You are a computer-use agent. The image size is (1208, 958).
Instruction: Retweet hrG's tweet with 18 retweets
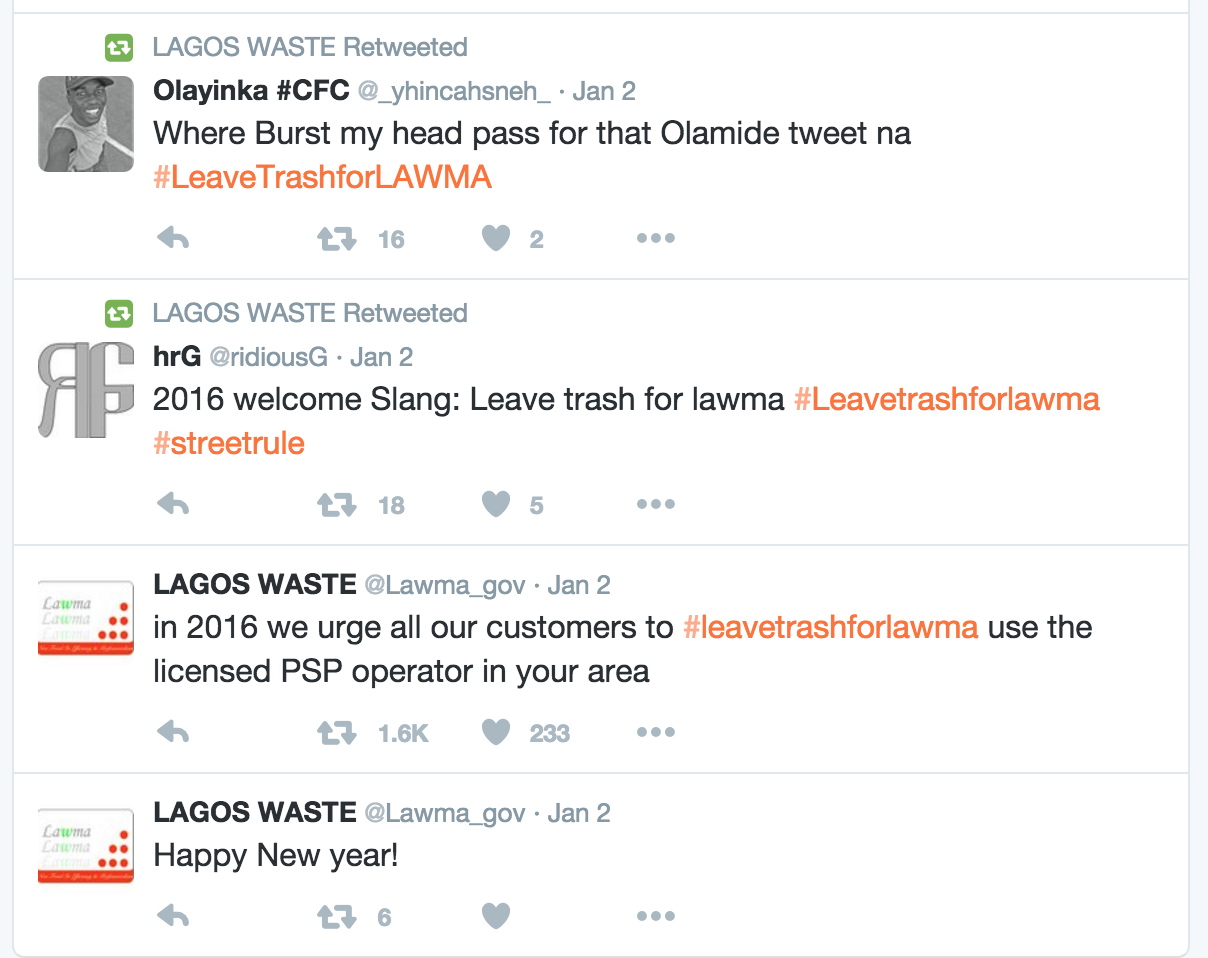(x=337, y=505)
